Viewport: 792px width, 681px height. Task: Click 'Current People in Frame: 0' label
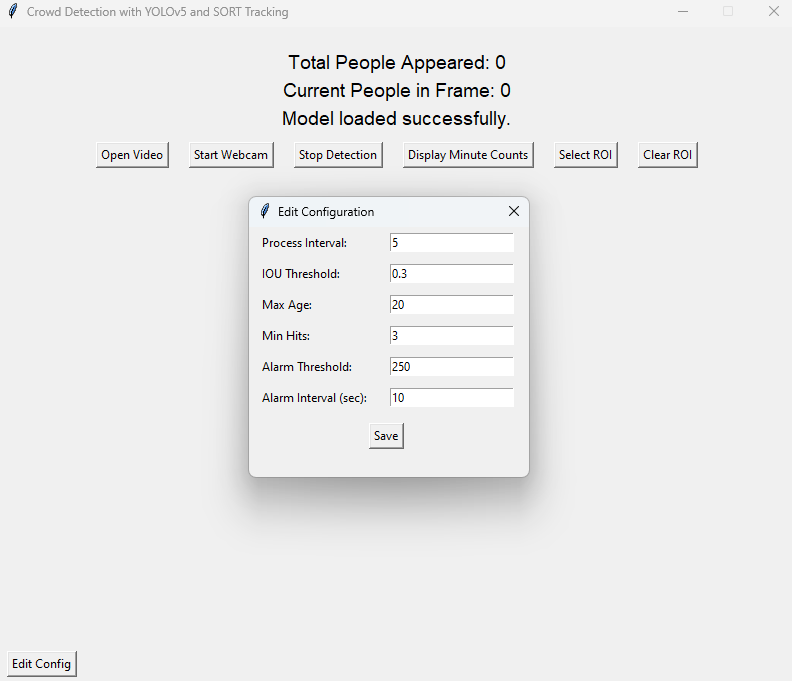(397, 90)
